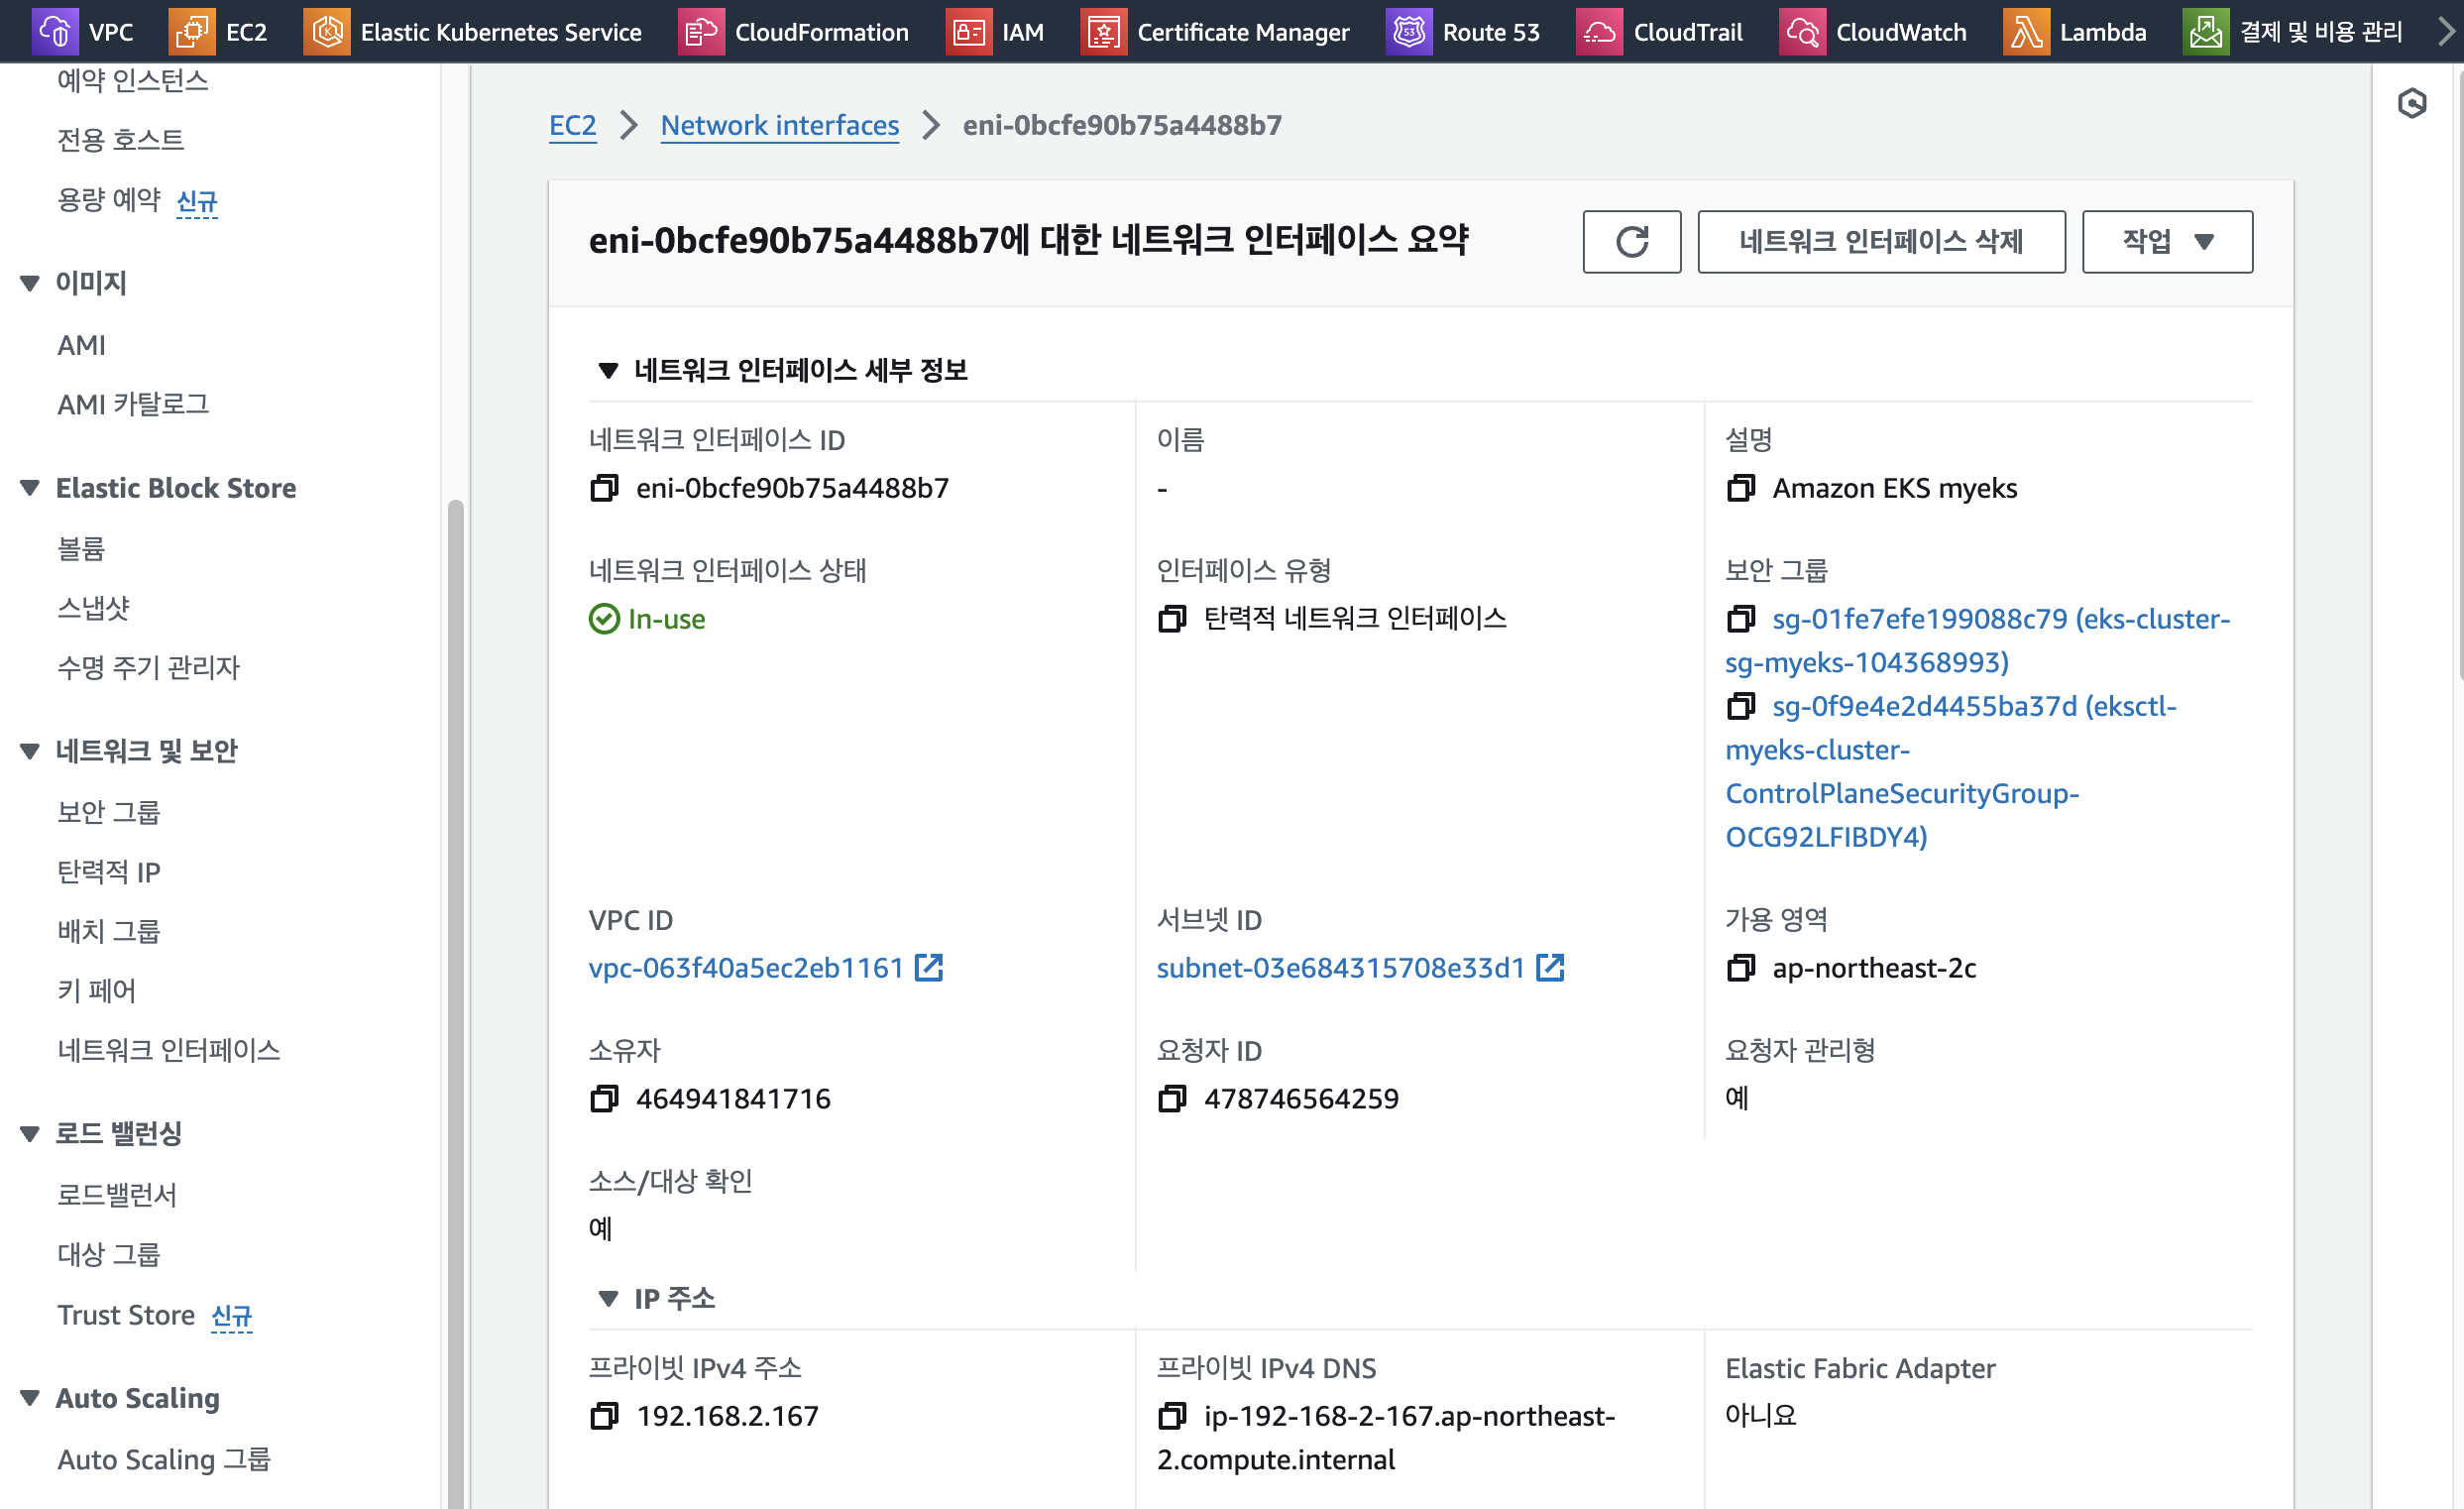Copy the private IPv4 address 192.168.2.167
The height and width of the screenshot is (1509, 2464).
[x=604, y=1416]
